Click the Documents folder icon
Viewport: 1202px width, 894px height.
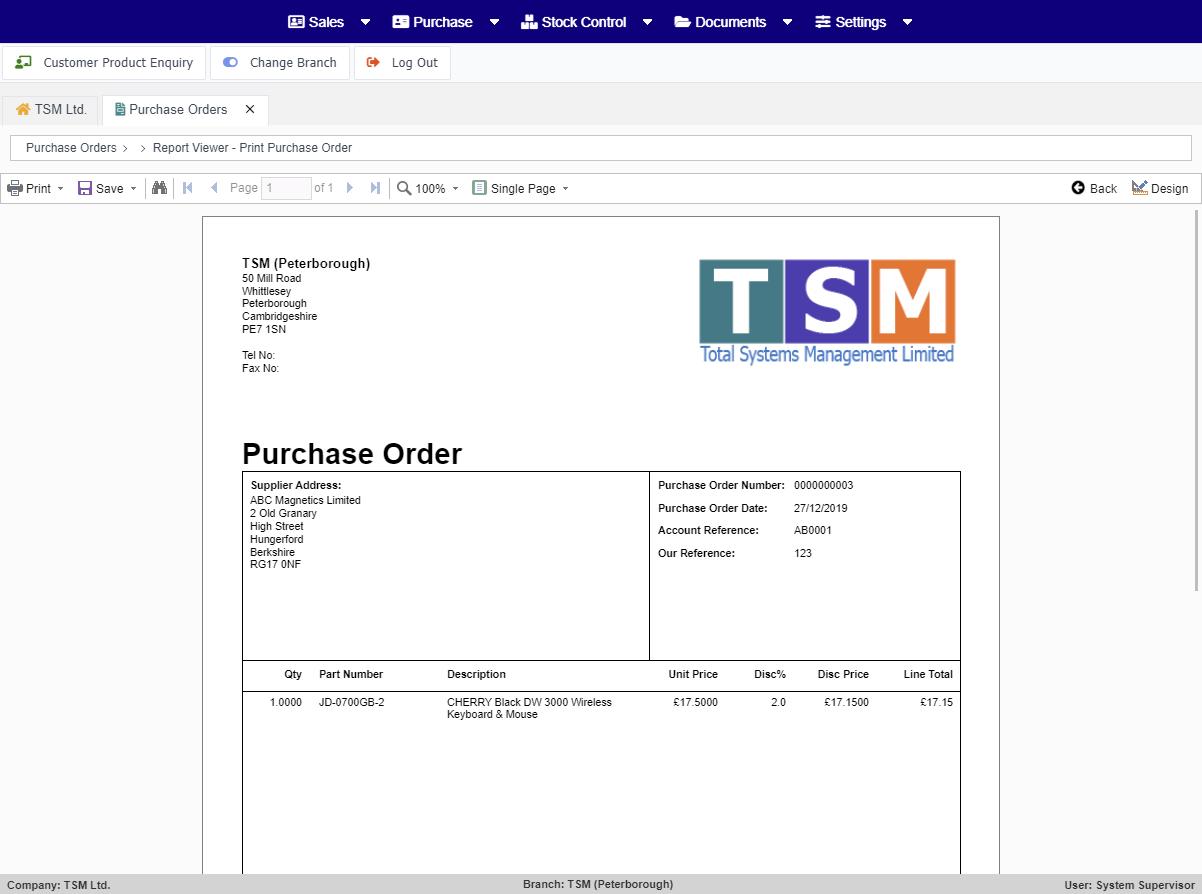click(682, 22)
